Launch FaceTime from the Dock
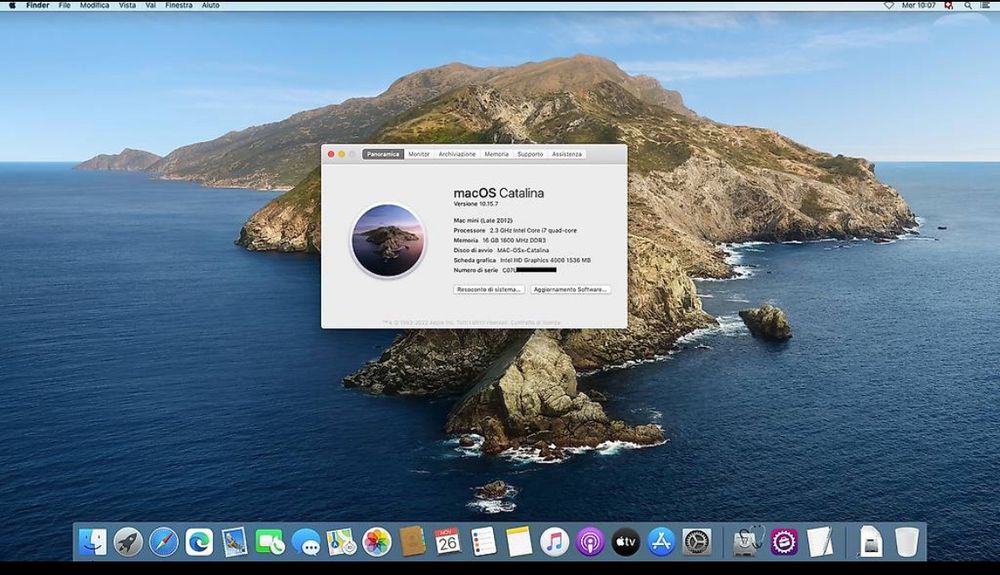The height and width of the screenshot is (575, 1000). pos(270,542)
